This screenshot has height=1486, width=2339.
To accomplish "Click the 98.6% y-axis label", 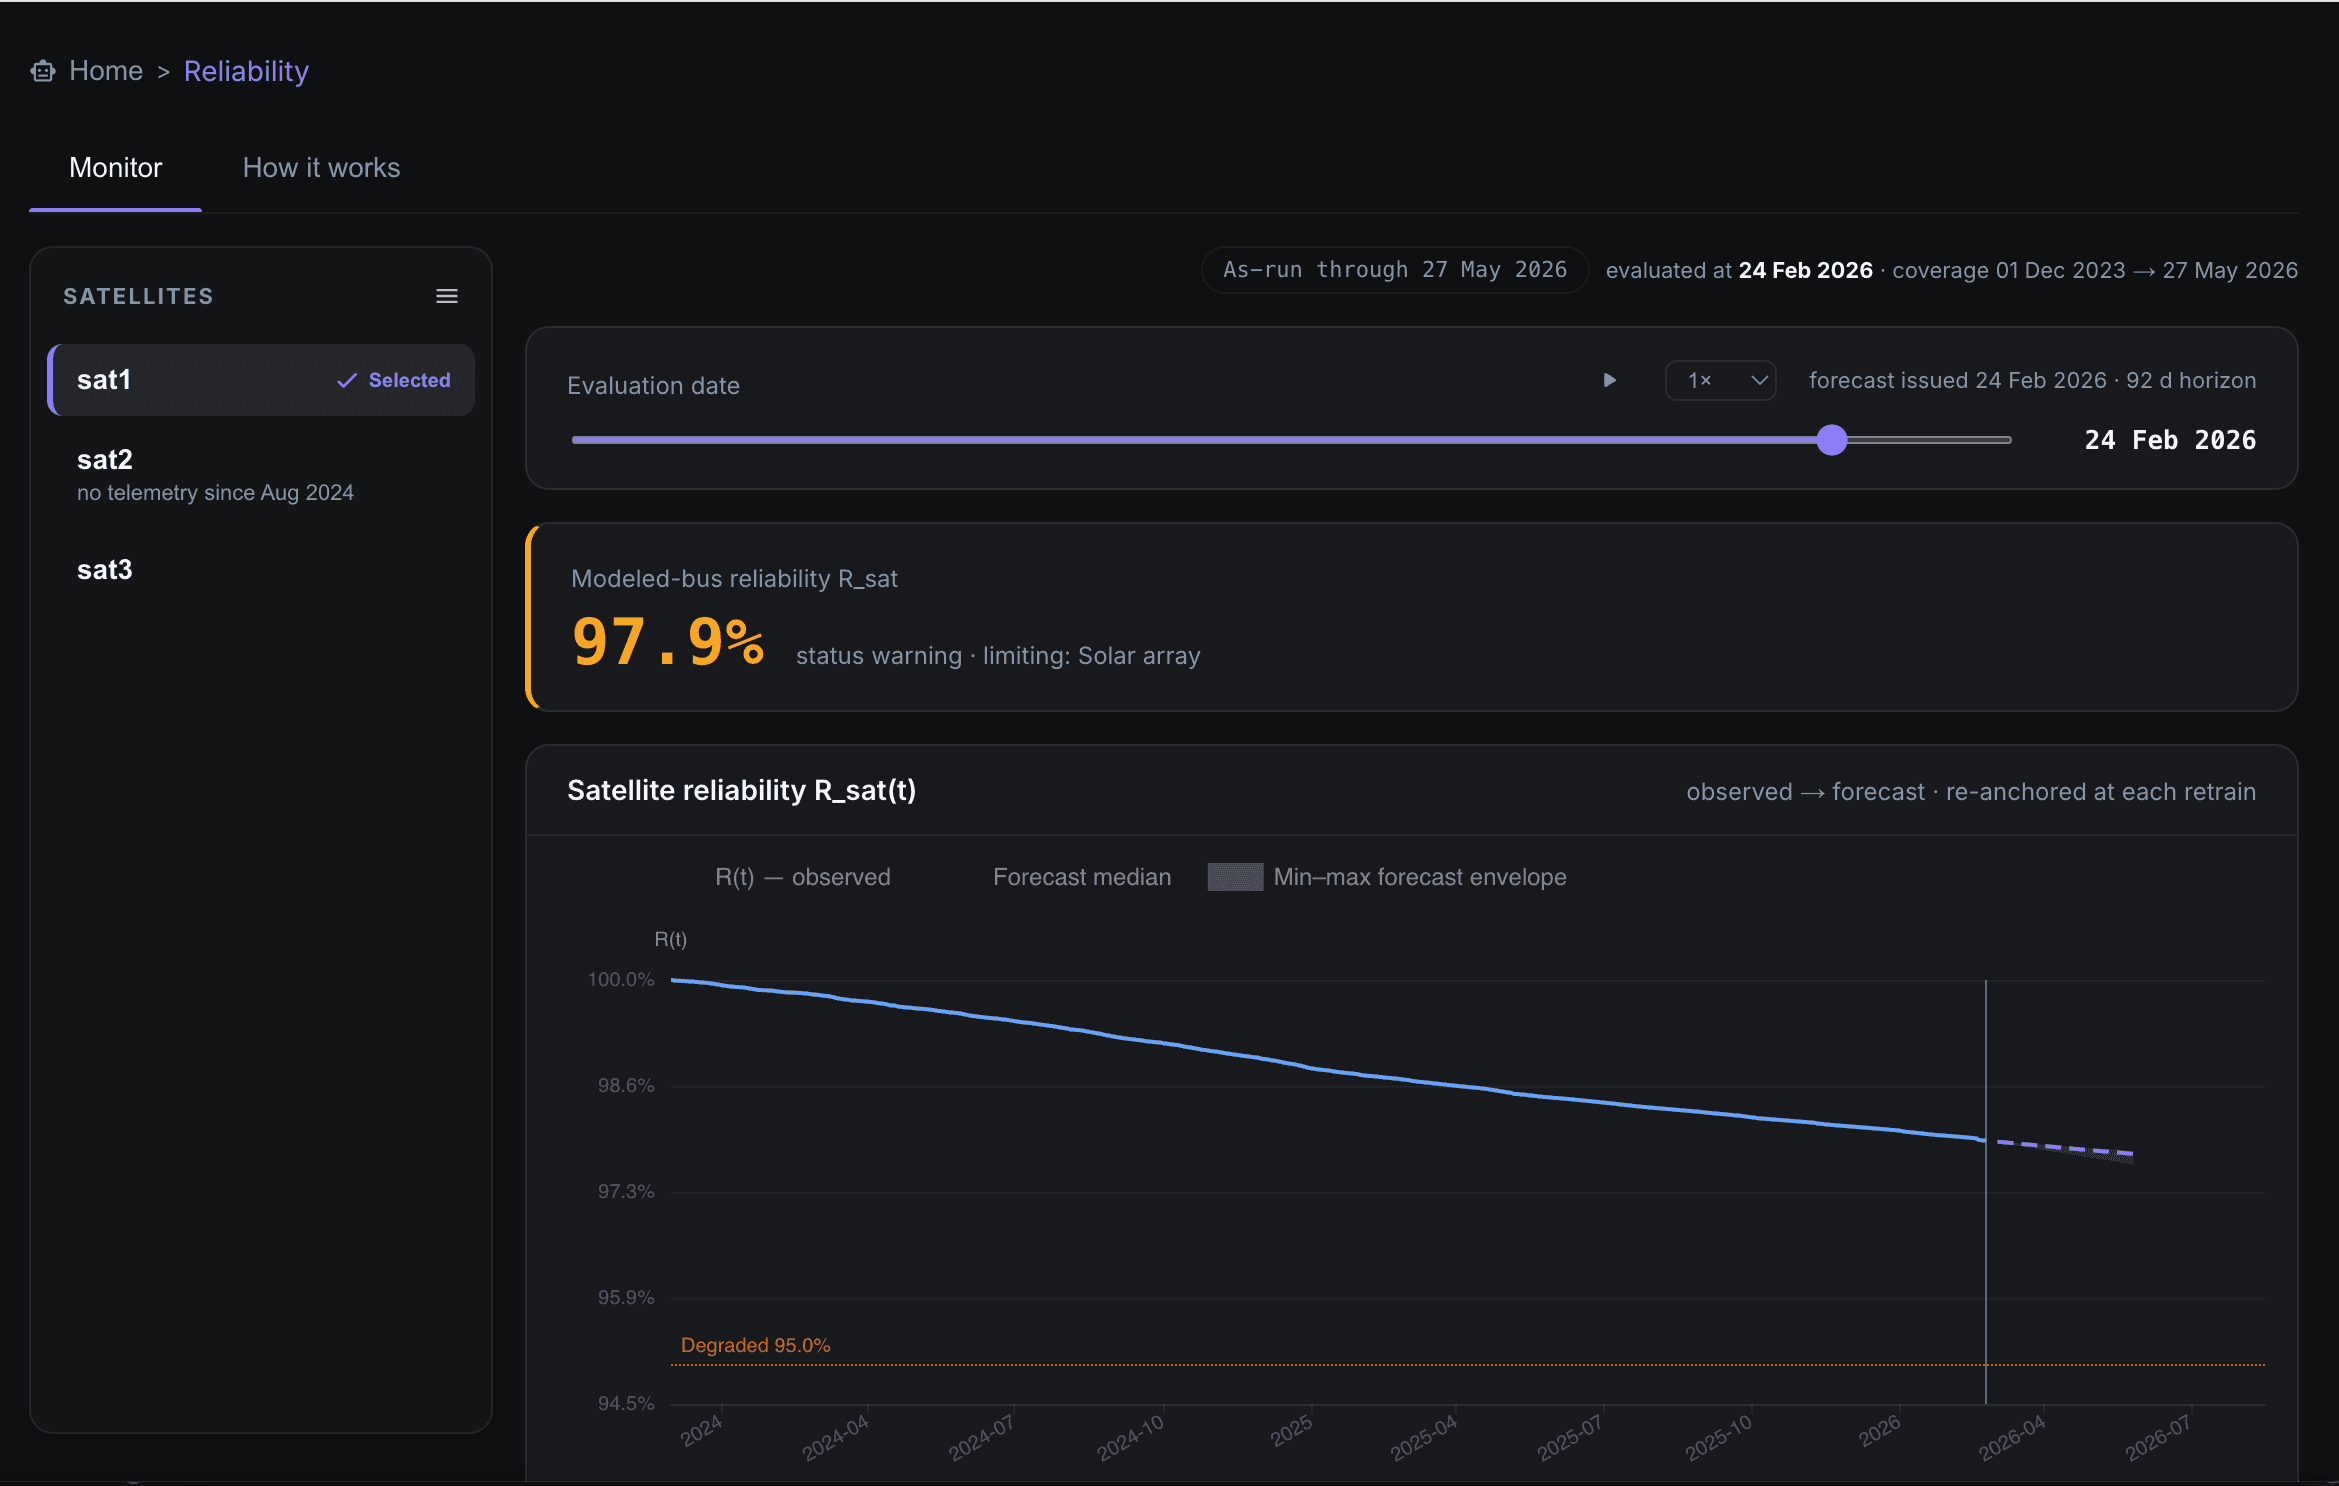I will pos(626,1085).
